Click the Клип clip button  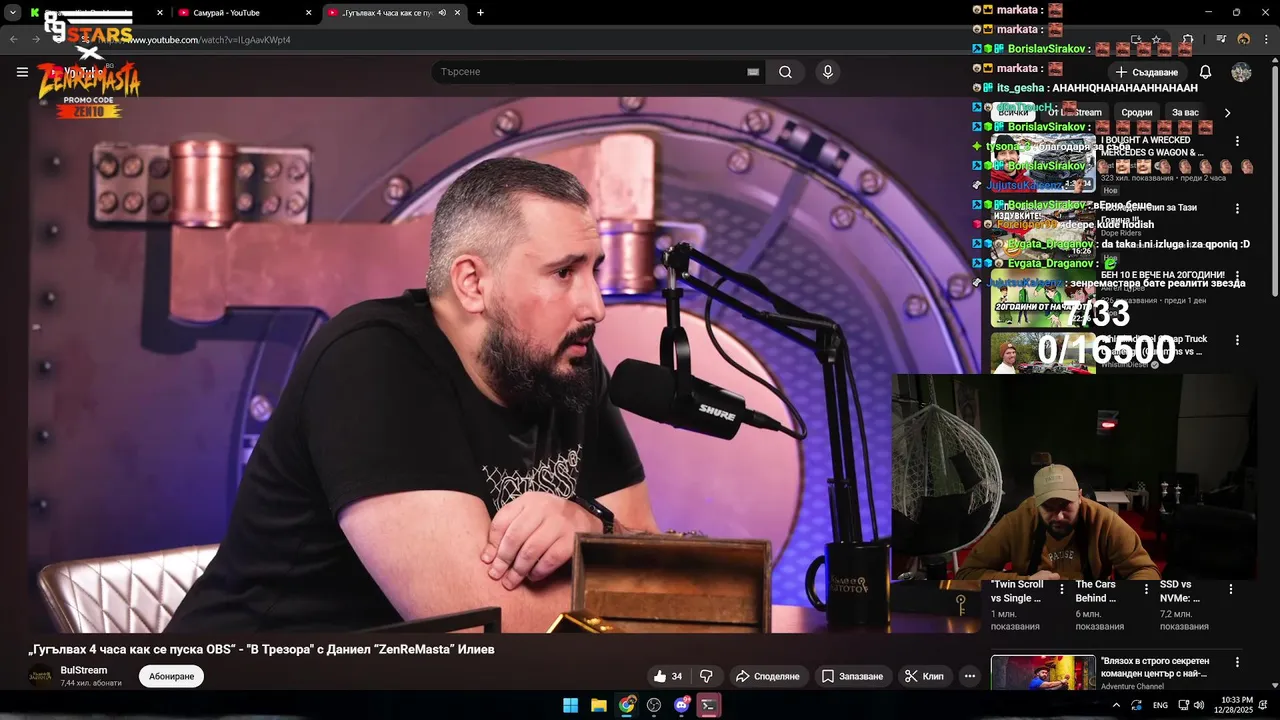pyautogui.click(x=925, y=676)
